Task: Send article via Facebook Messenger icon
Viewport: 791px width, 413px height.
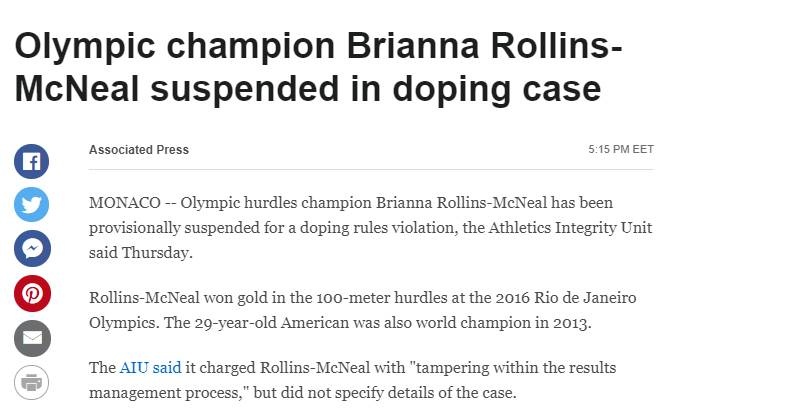Action: coord(32,248)
